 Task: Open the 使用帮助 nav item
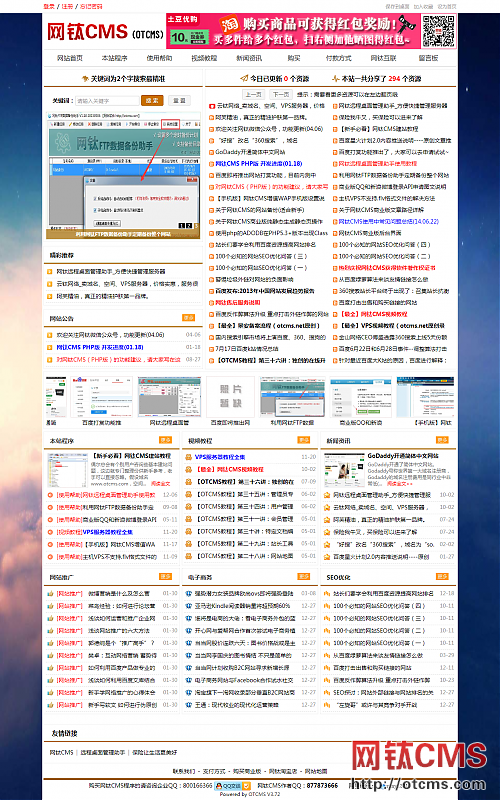coord(159,58)
